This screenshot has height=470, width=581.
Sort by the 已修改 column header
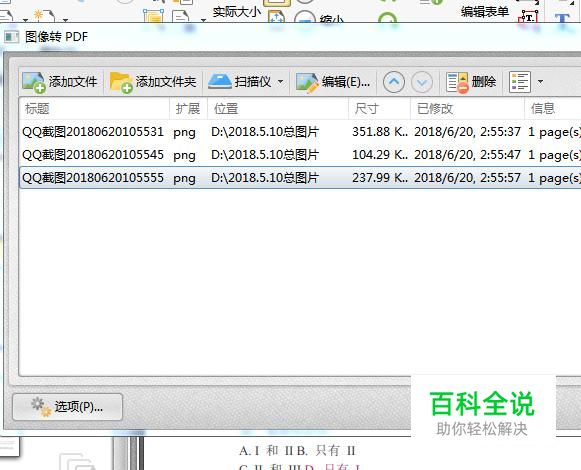(x=467, y=109)
